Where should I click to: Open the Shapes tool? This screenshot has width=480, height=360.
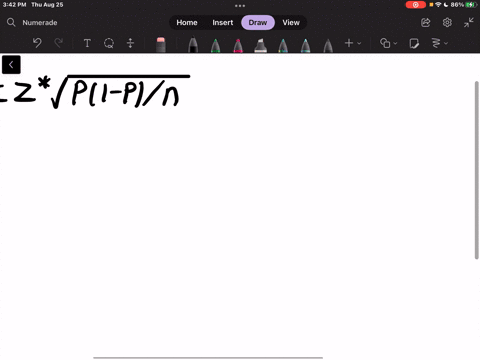click(x=385, y=43)
